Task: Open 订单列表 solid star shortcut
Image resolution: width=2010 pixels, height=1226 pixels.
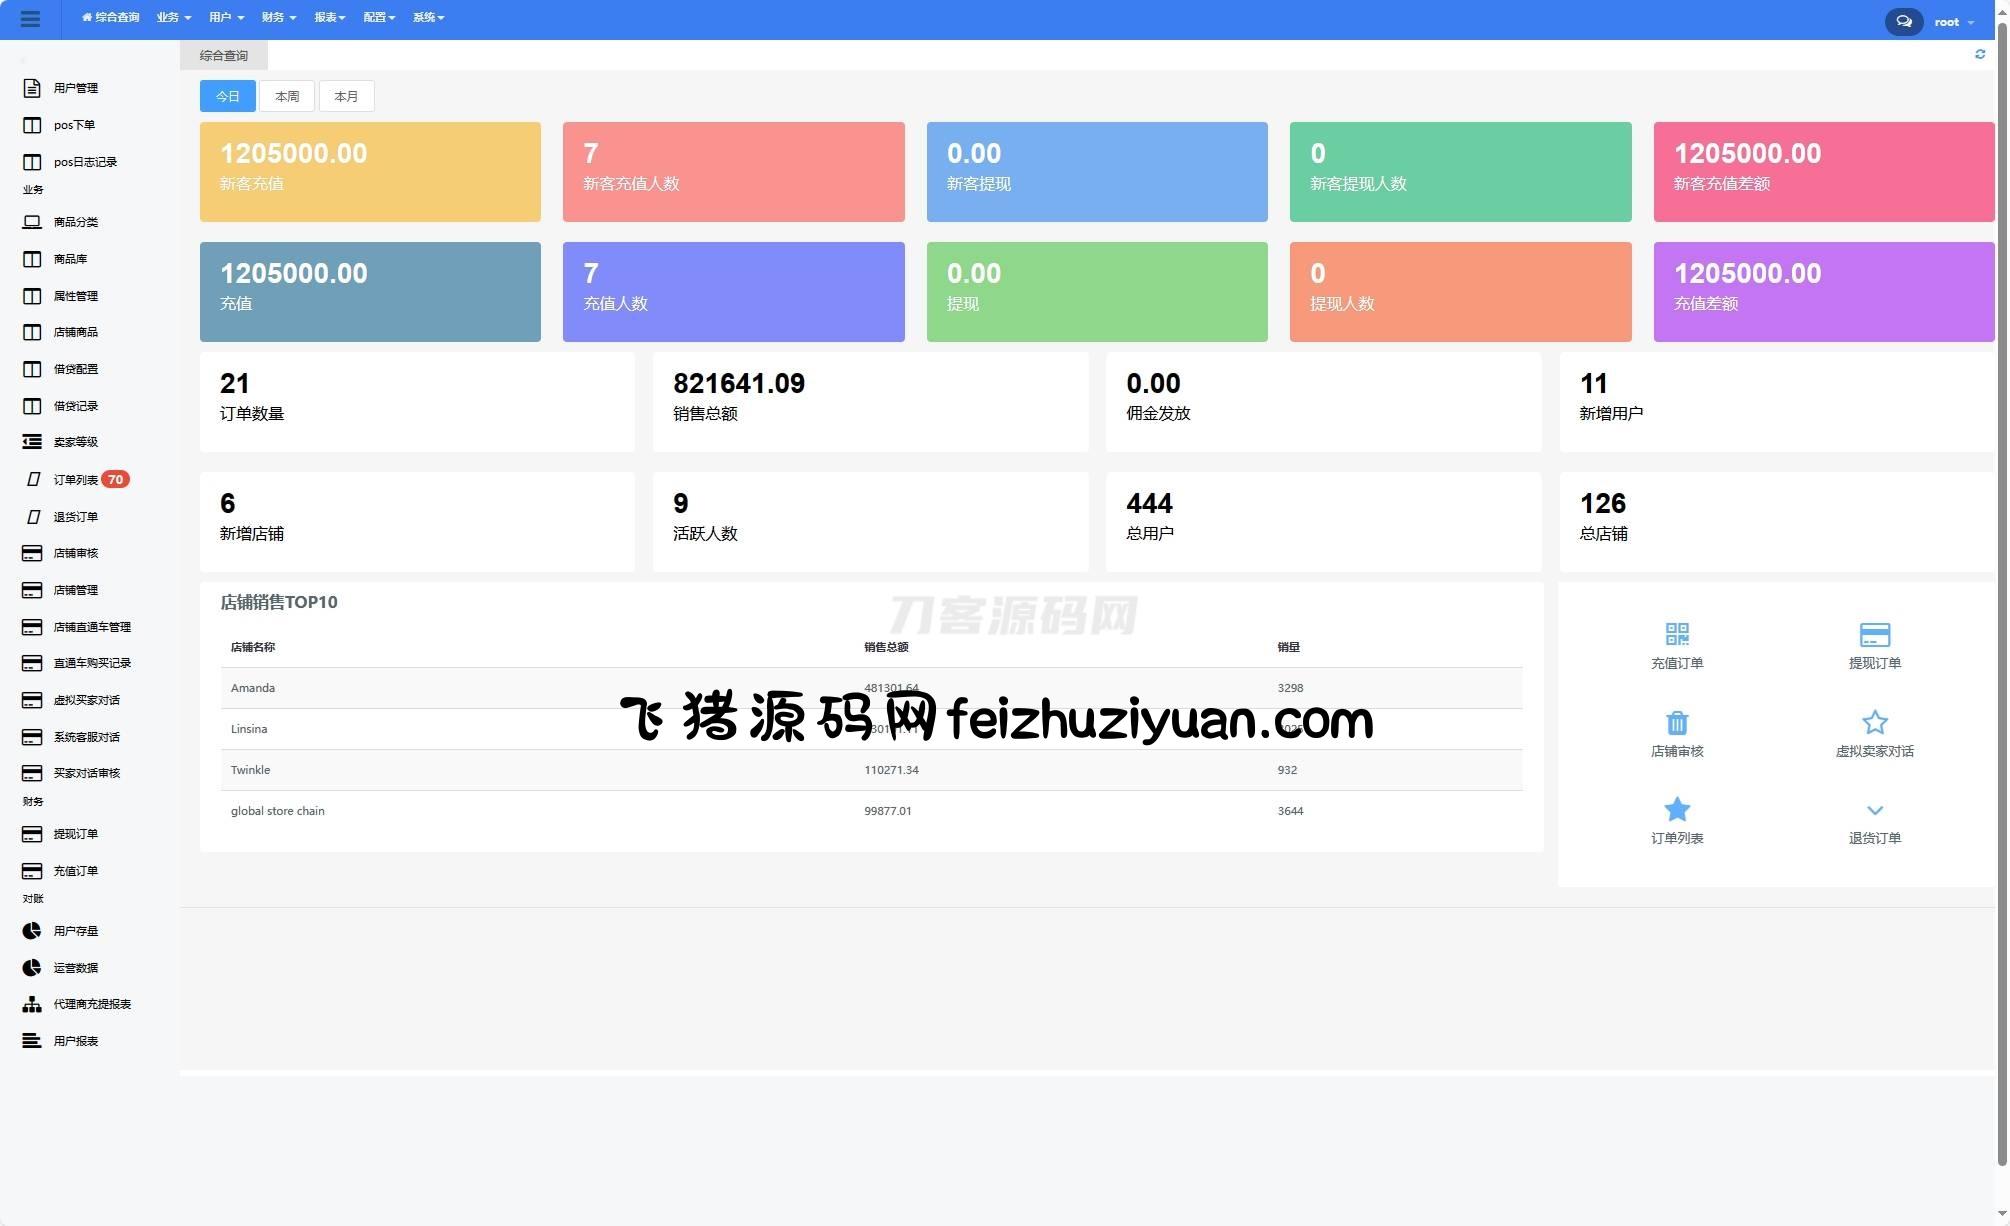Action: click(x=1676, y=809)
